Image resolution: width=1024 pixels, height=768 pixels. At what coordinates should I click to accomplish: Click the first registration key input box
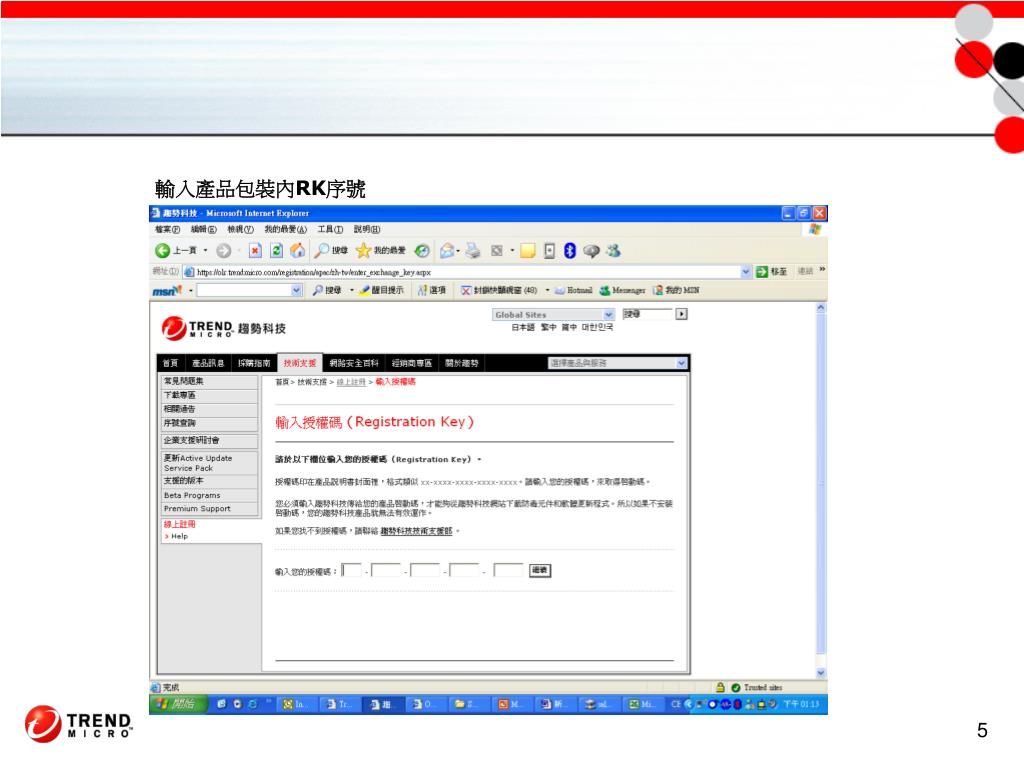tap(351, 570)
